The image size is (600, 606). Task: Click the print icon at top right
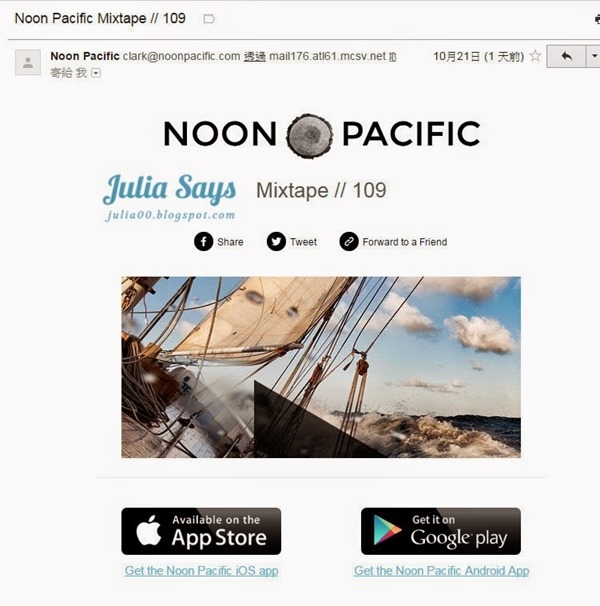597,19
